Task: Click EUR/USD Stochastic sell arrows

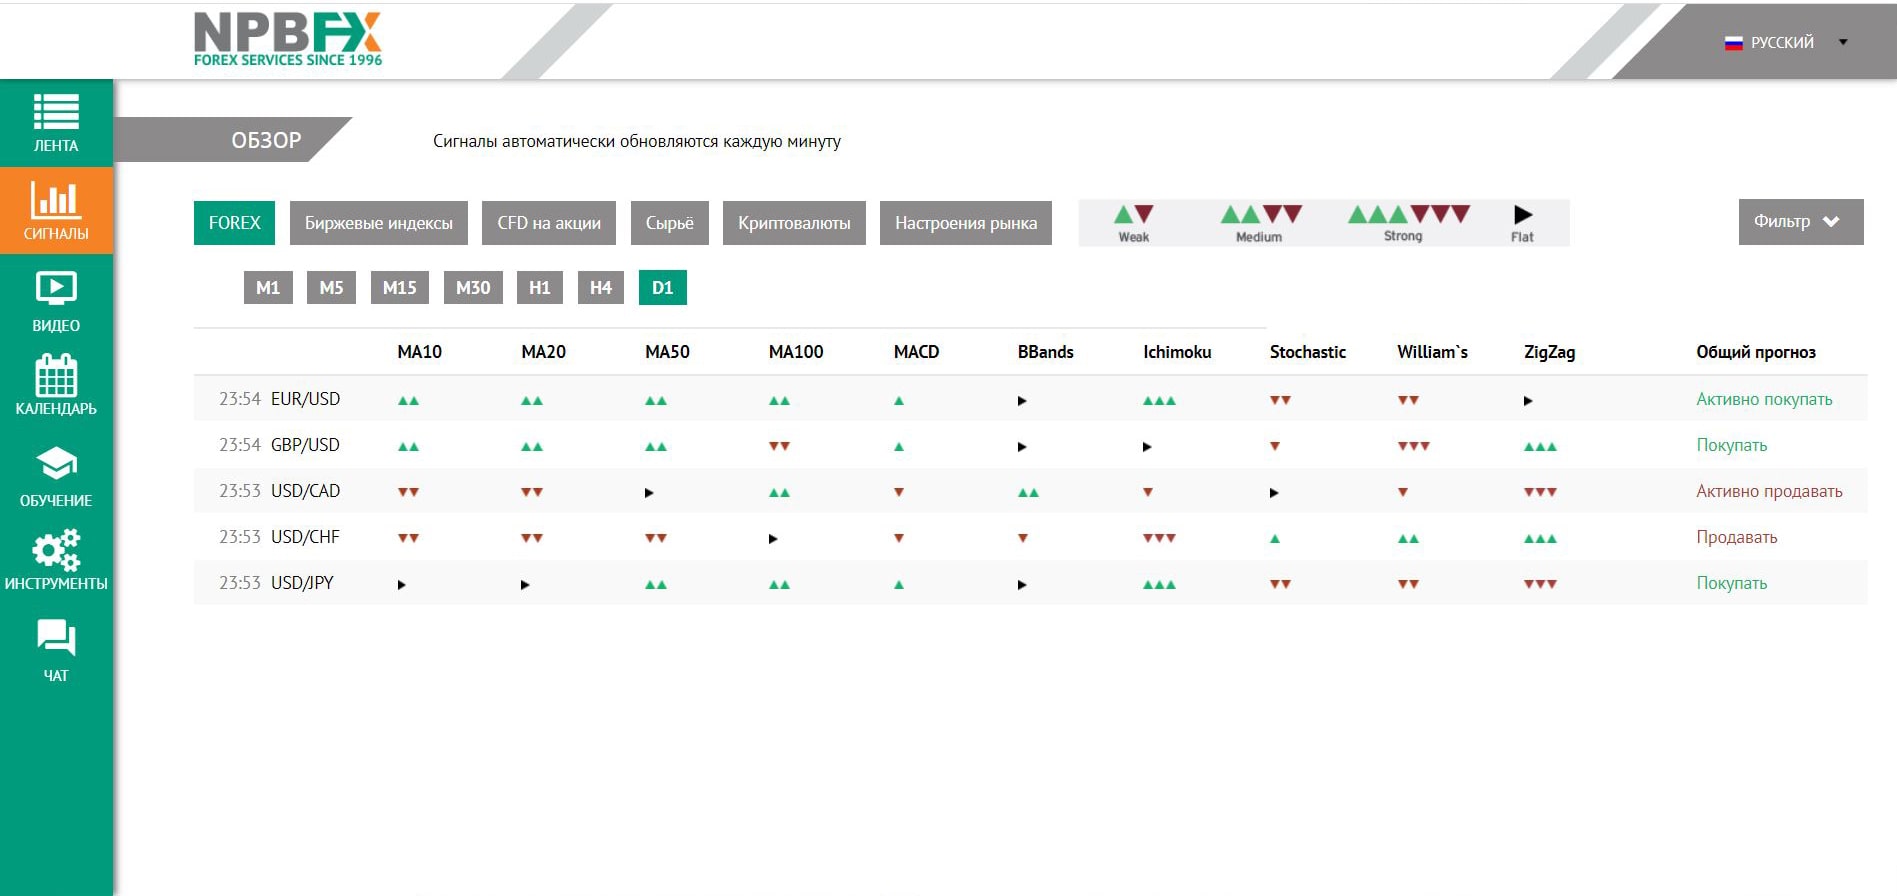Action: [1280, 400]
